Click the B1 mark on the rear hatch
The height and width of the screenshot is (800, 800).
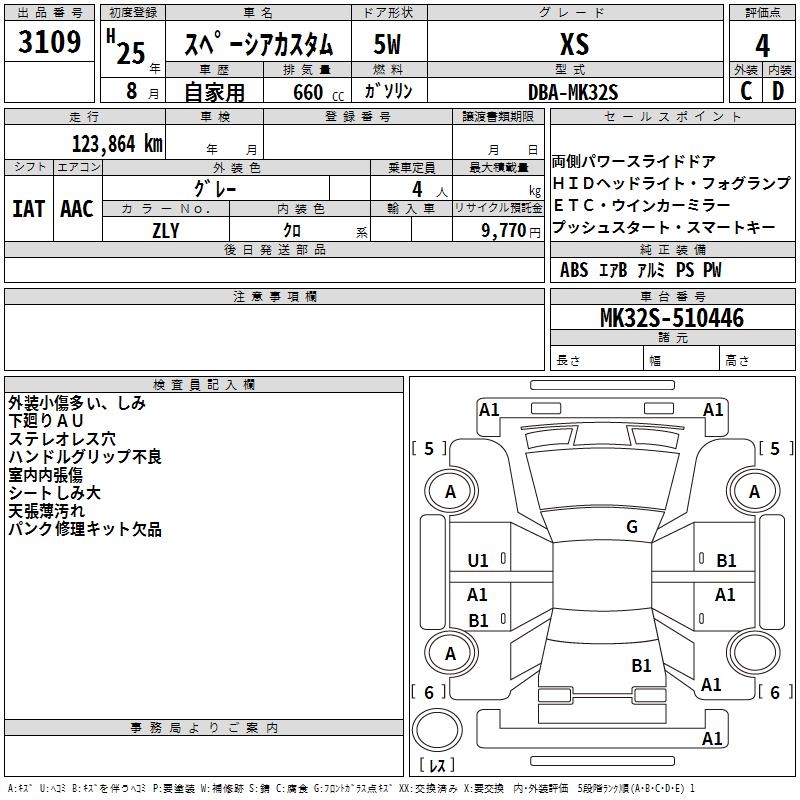641,665
